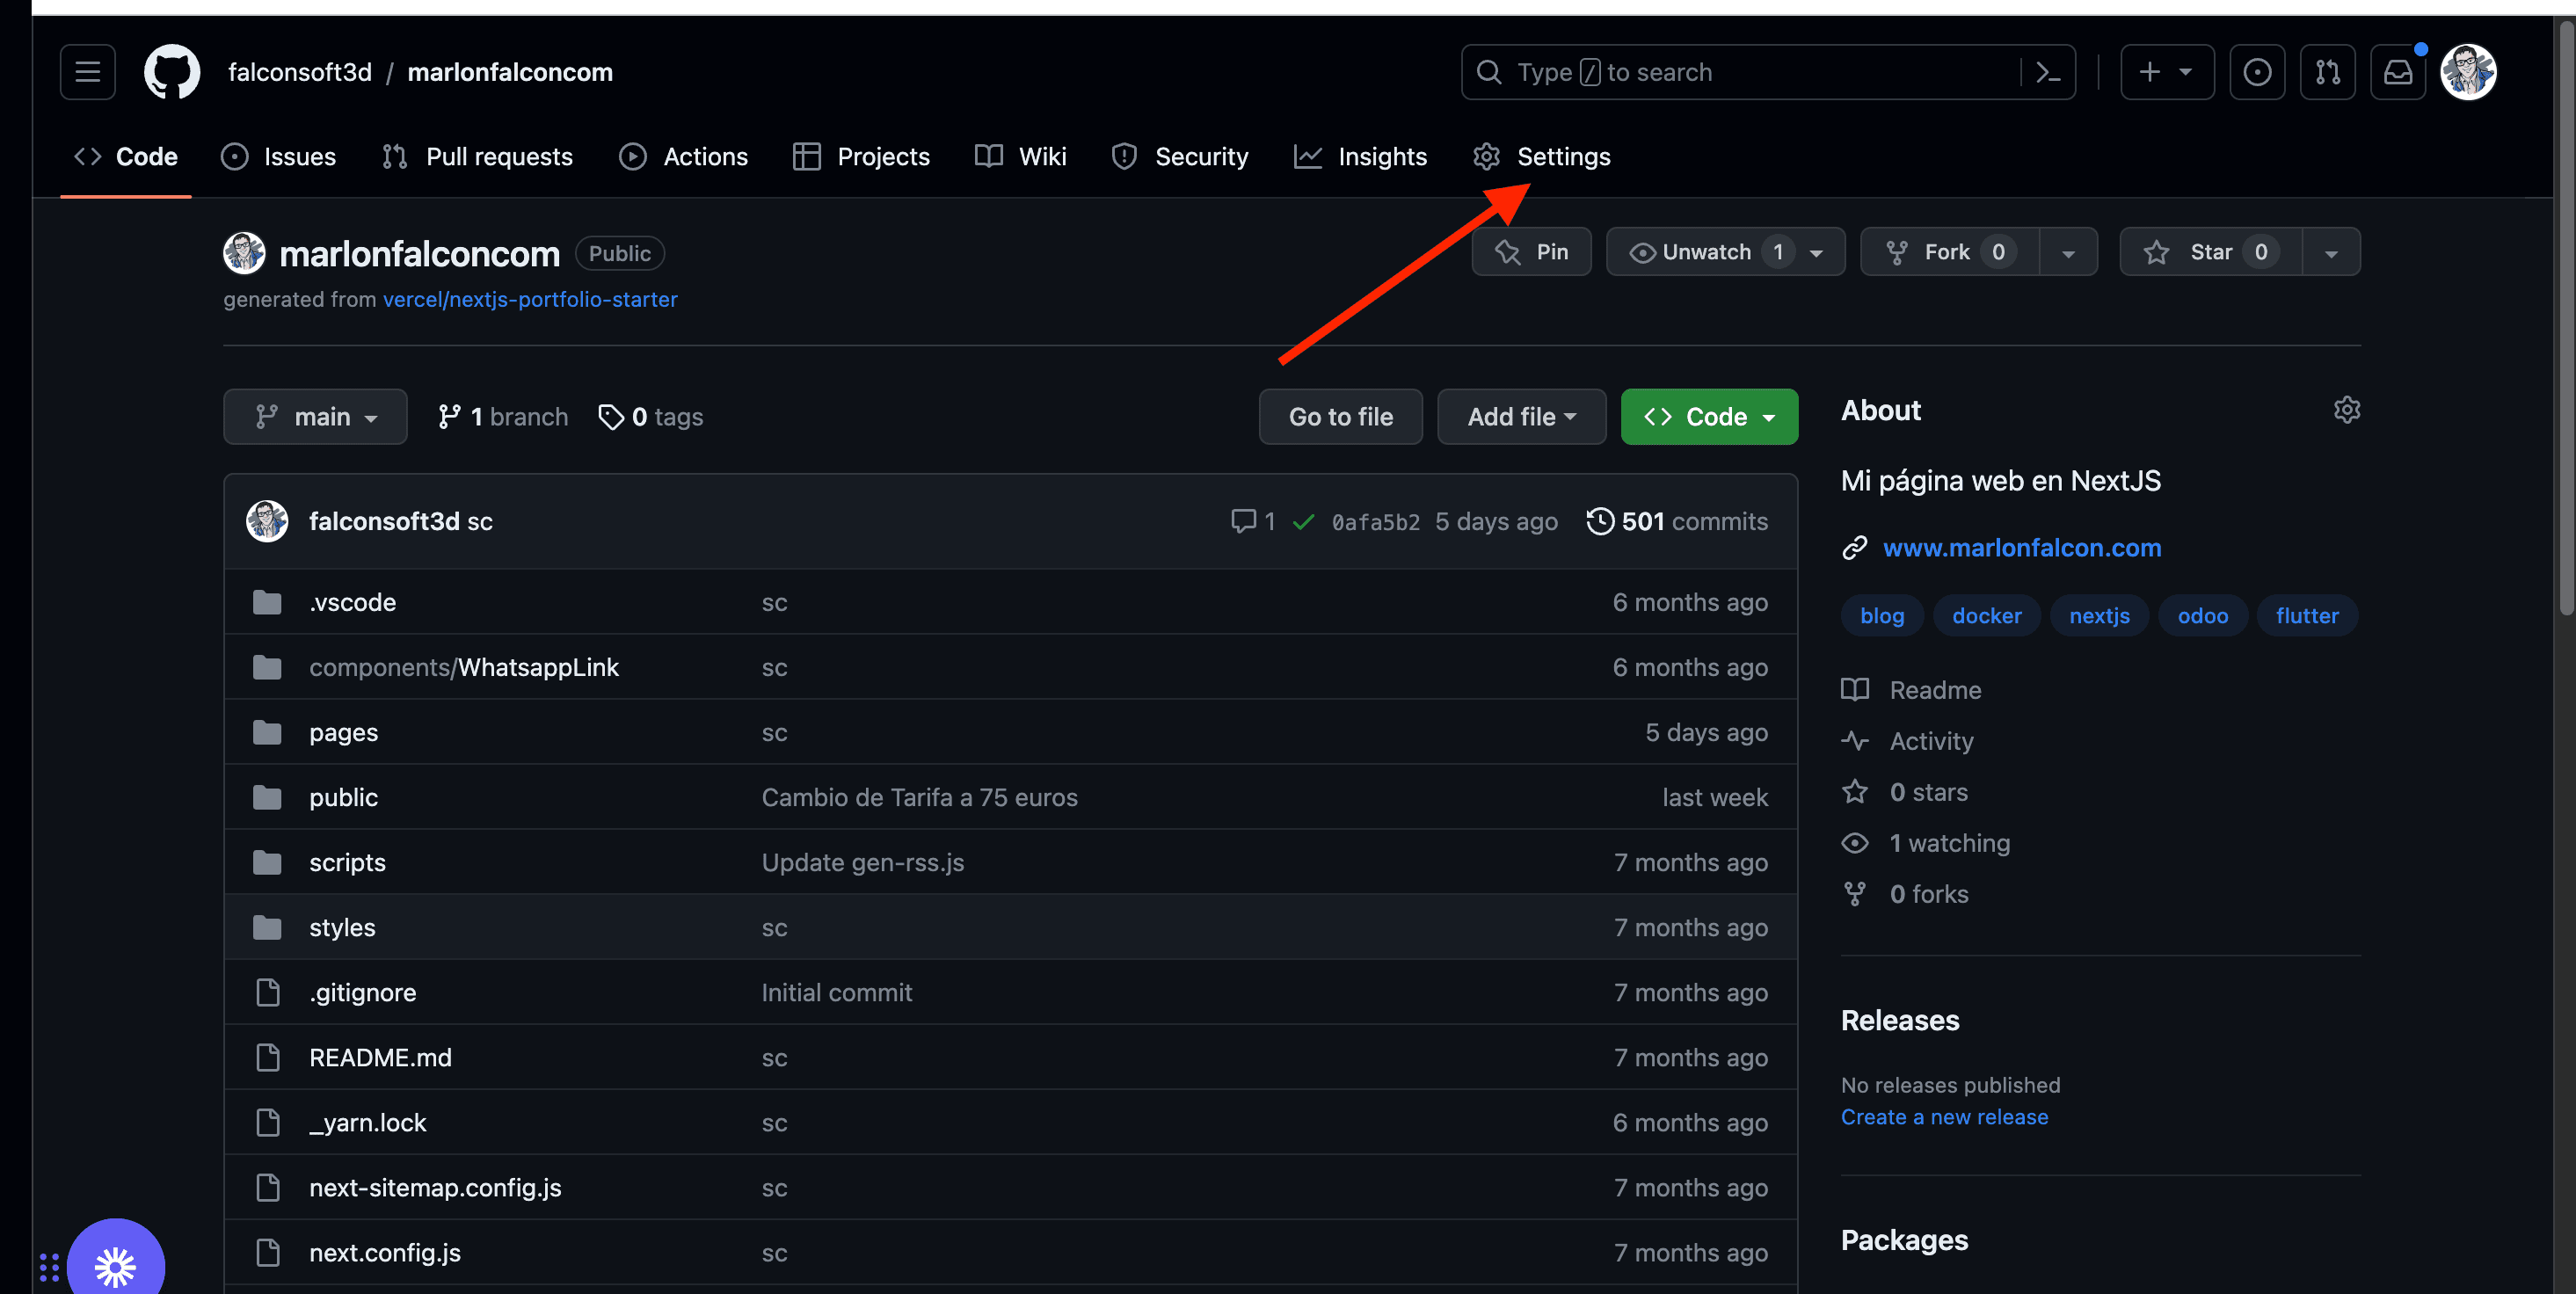Open the Create new plus dropdown
2576x1294 pixels.
tap(2167, 72)
